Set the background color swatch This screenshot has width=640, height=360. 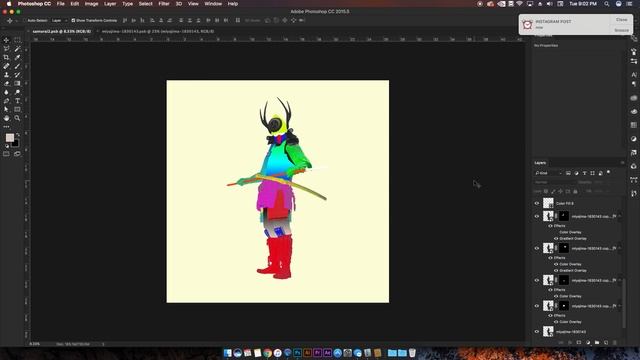pyautogui.click(x=16, y=144)
